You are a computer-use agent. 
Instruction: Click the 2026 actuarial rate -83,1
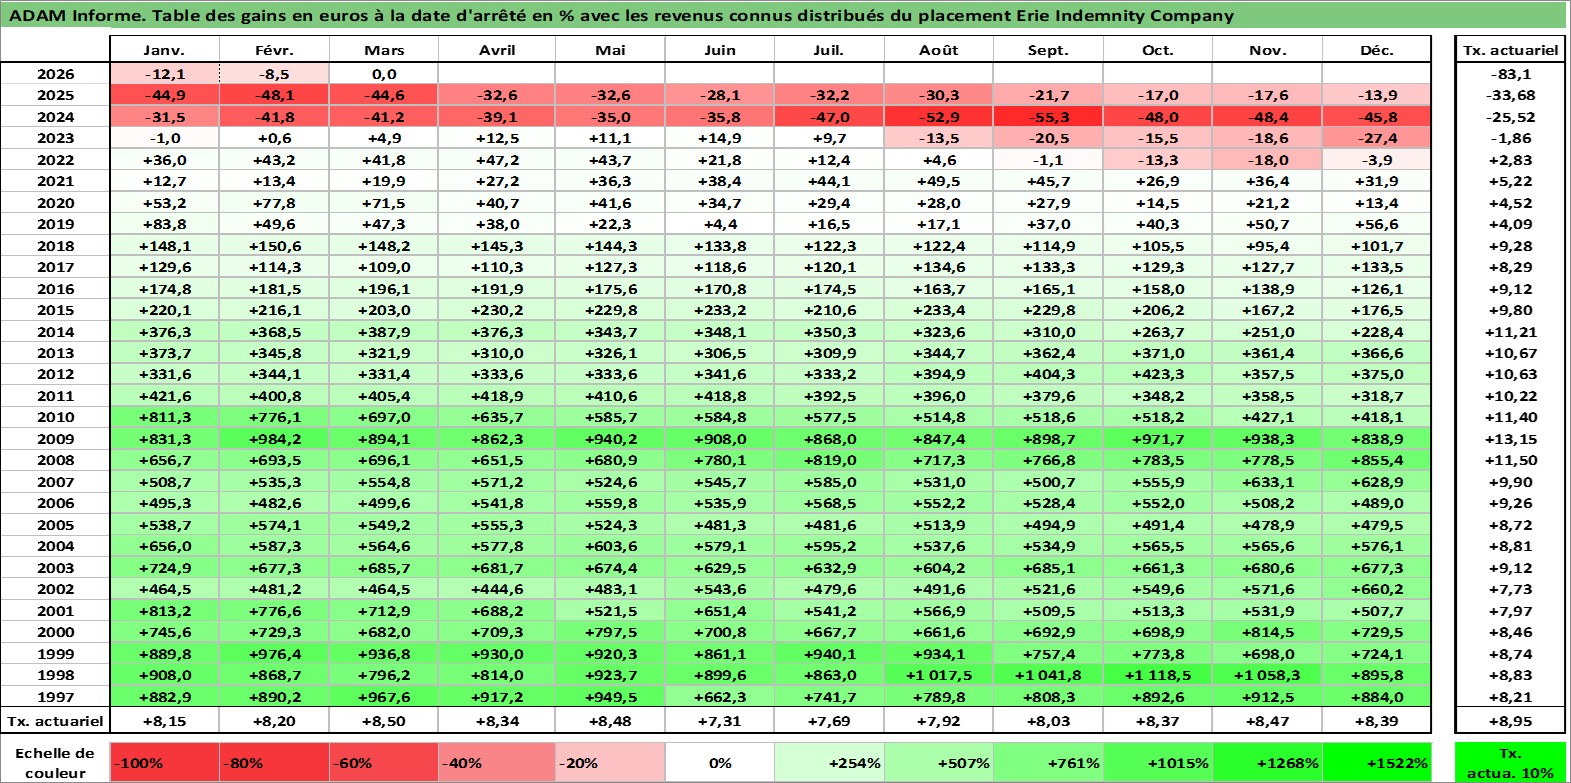point(1510,74)
